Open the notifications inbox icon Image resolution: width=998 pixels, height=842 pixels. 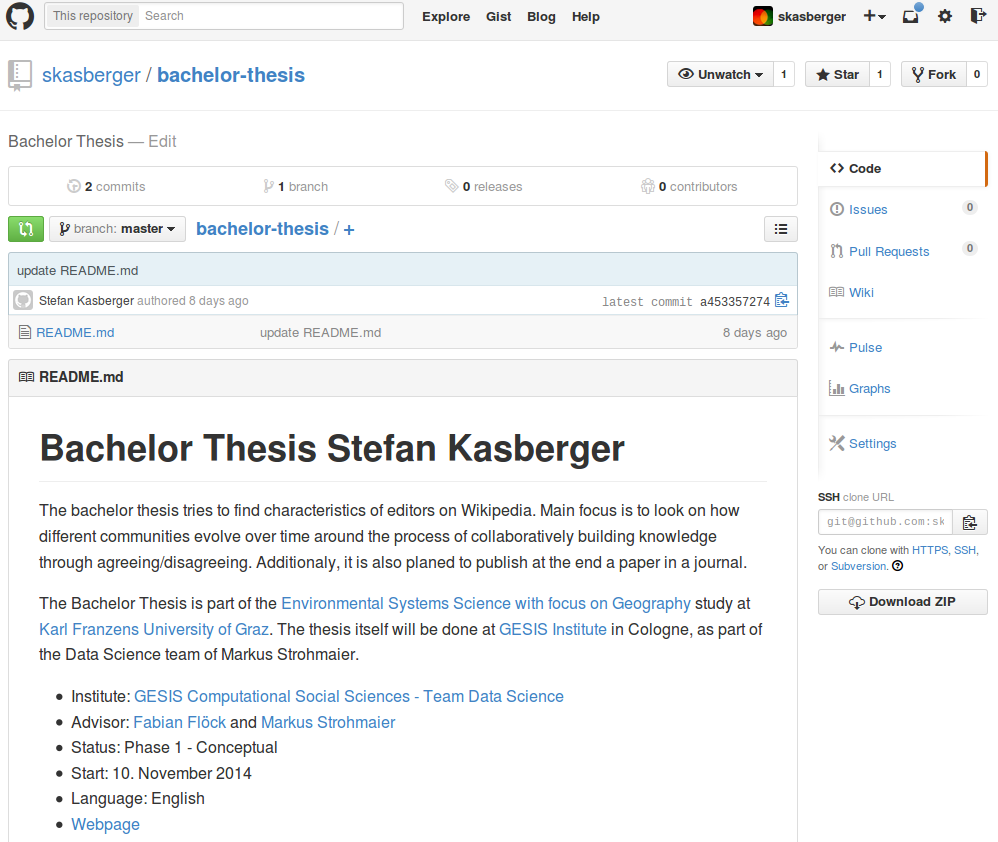pyautogui.click(x=911, y=15)
